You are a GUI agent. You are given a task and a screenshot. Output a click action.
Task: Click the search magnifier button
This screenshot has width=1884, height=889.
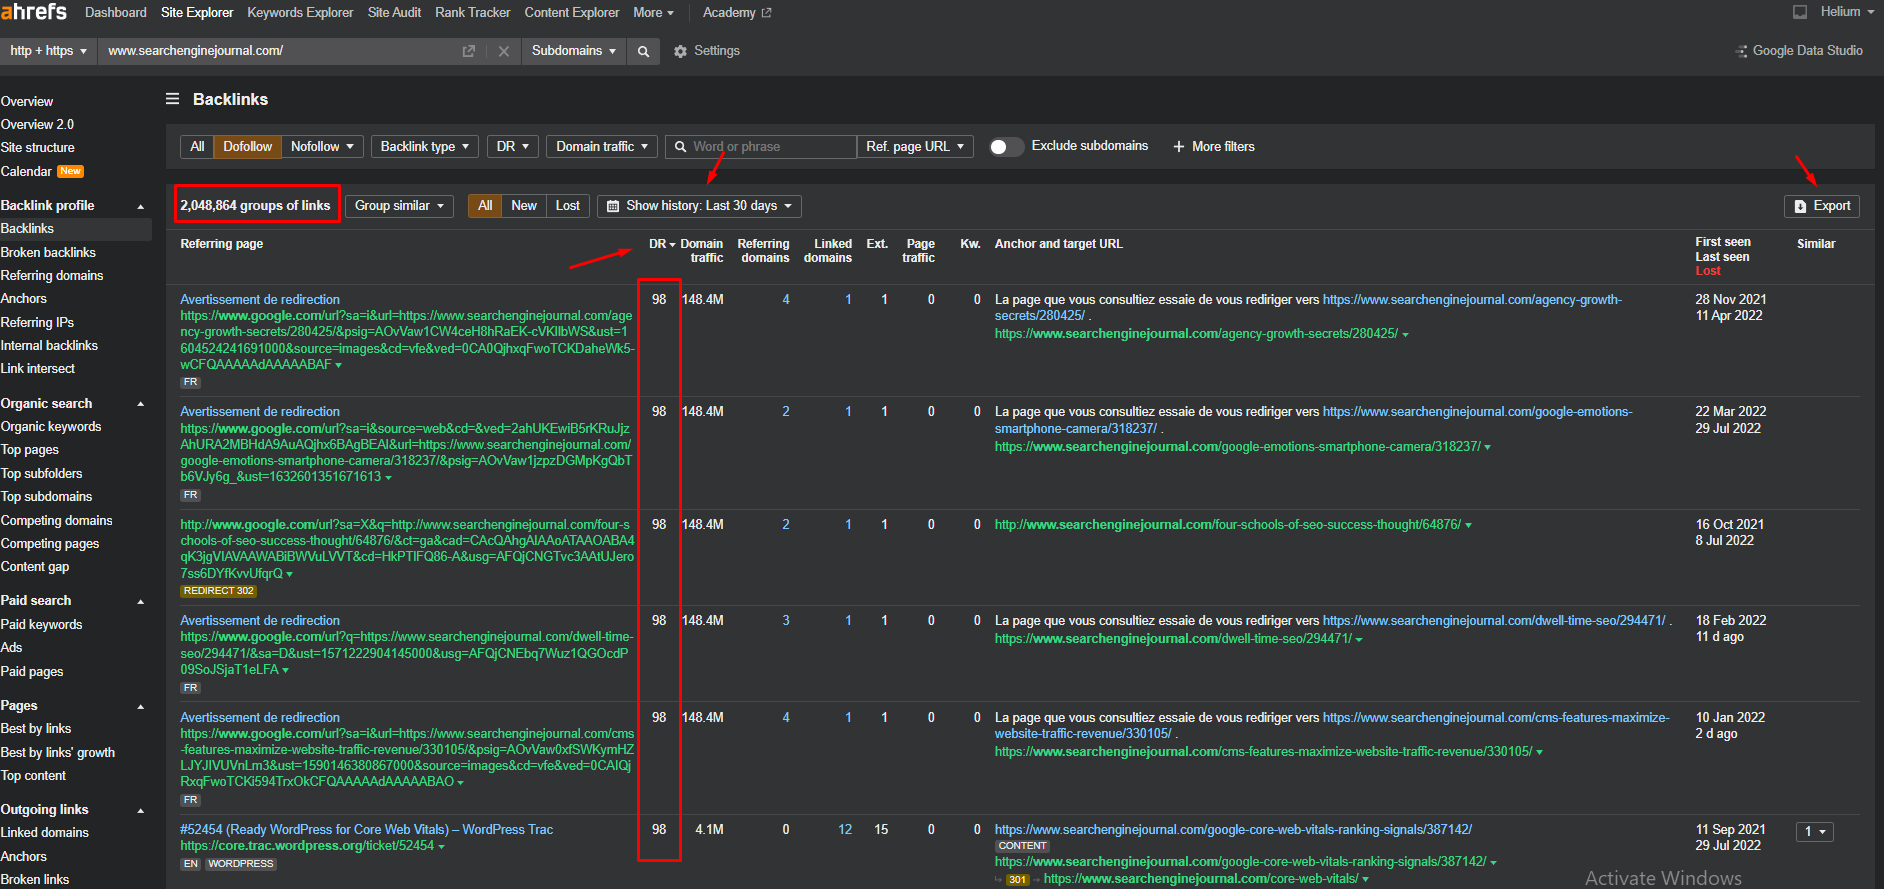(x=643, y=51)
